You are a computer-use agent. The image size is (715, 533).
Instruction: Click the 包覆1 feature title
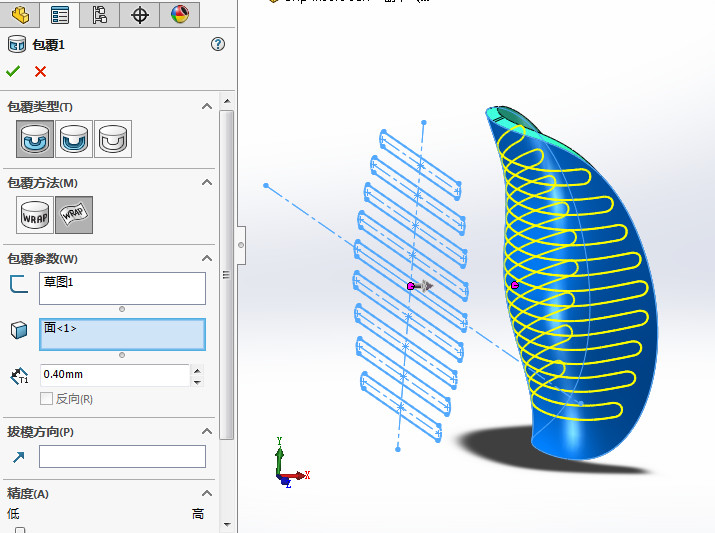point(48,45)
